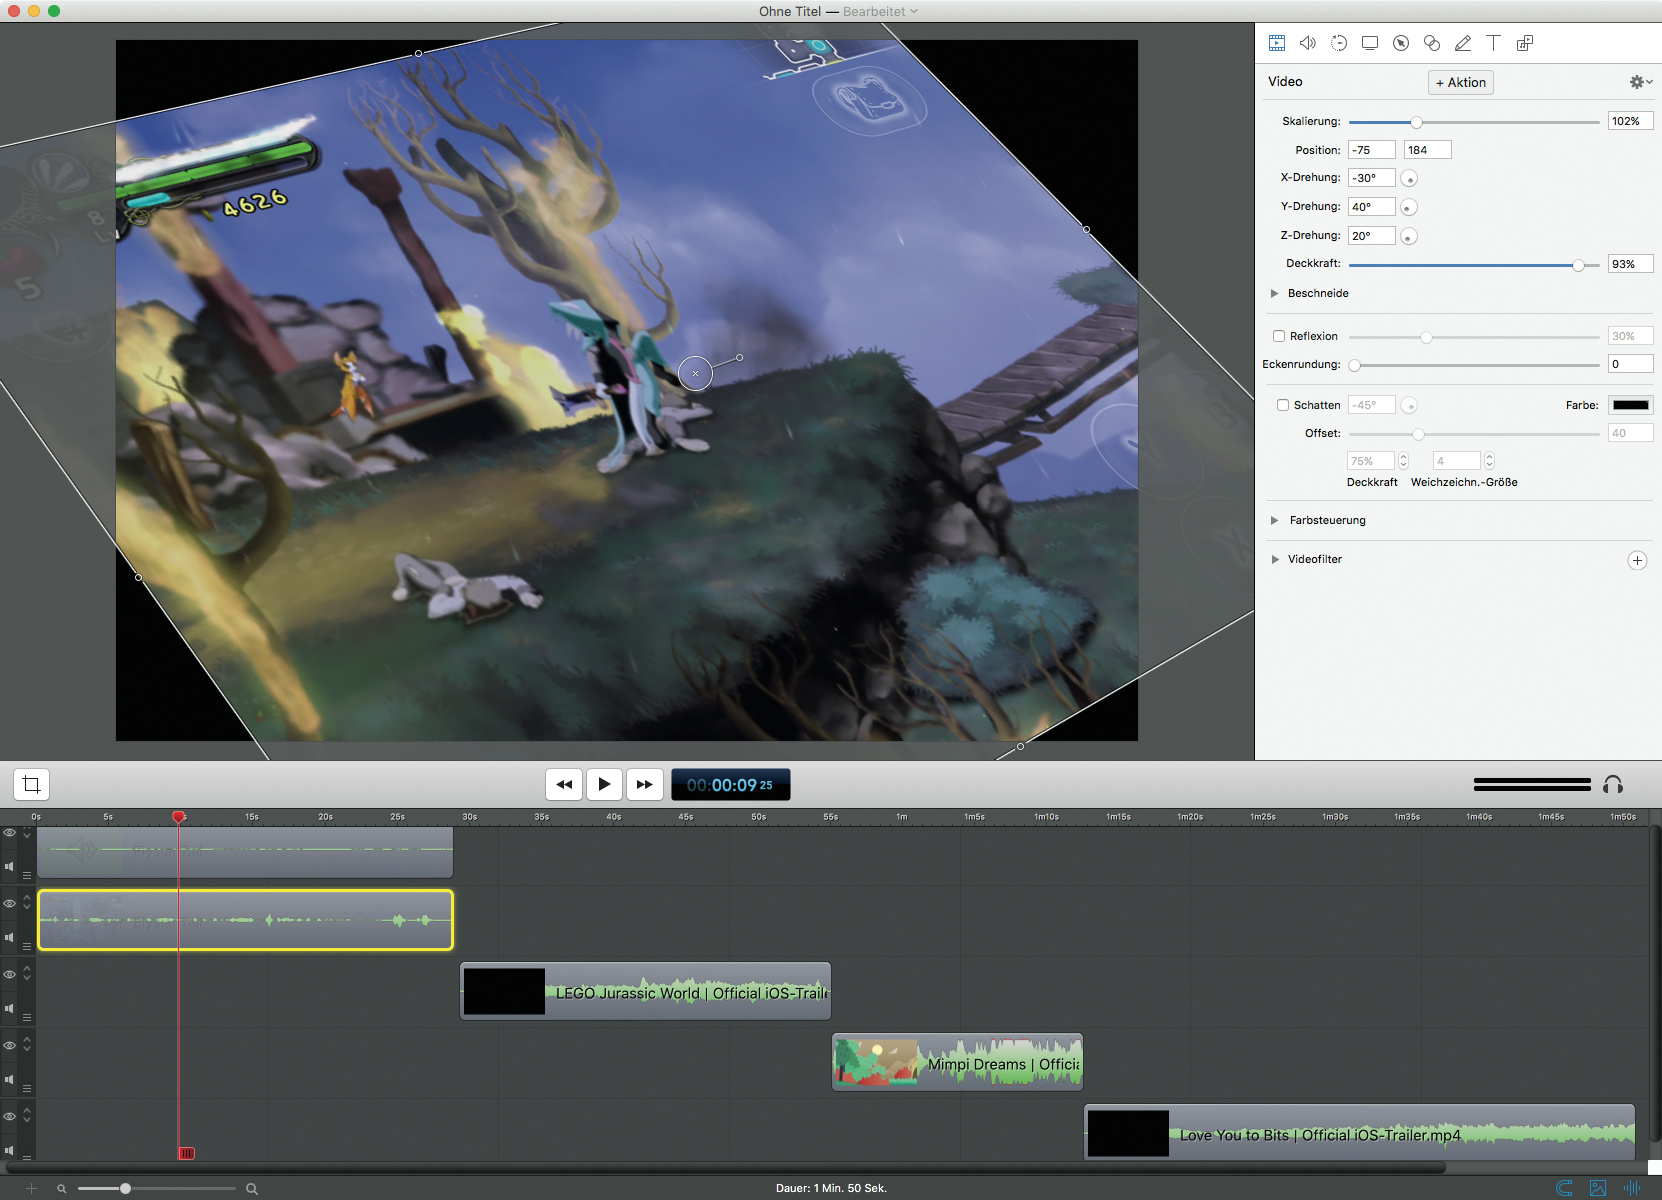
Task: Open the audio properties tab
Action: click(x=1307, y=43)
